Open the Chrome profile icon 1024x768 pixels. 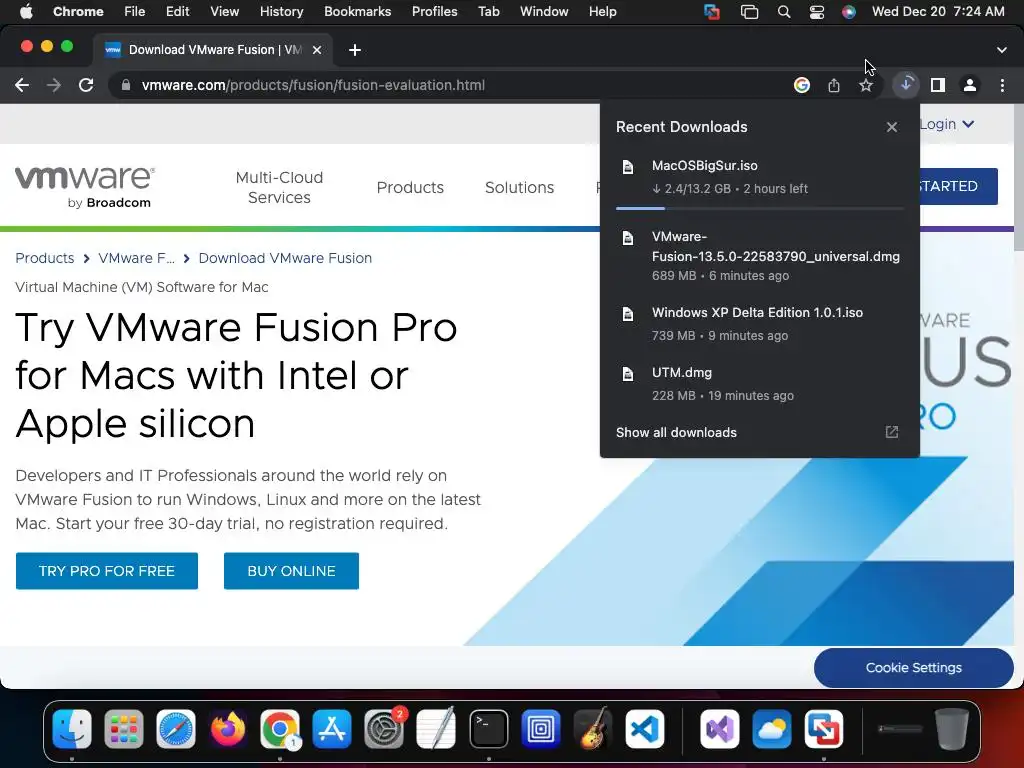point(970,85)
